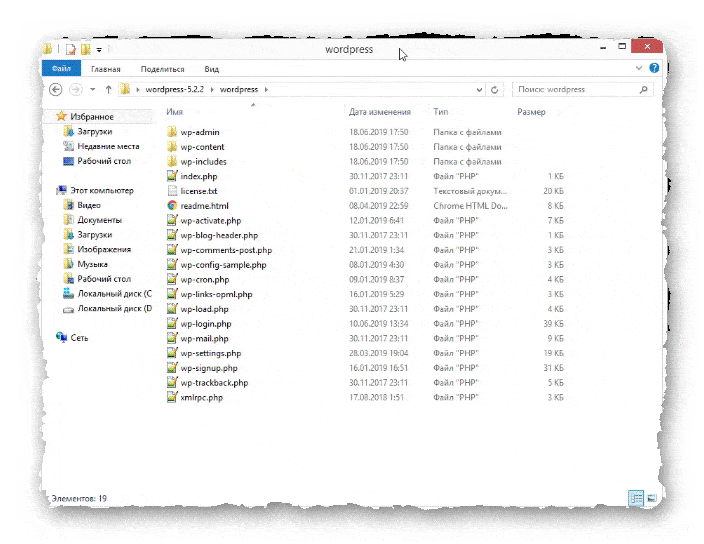Open the Файл ribbon tab
Image resolution: width=704 pixels, height=544 pixels.
[62, 69]
